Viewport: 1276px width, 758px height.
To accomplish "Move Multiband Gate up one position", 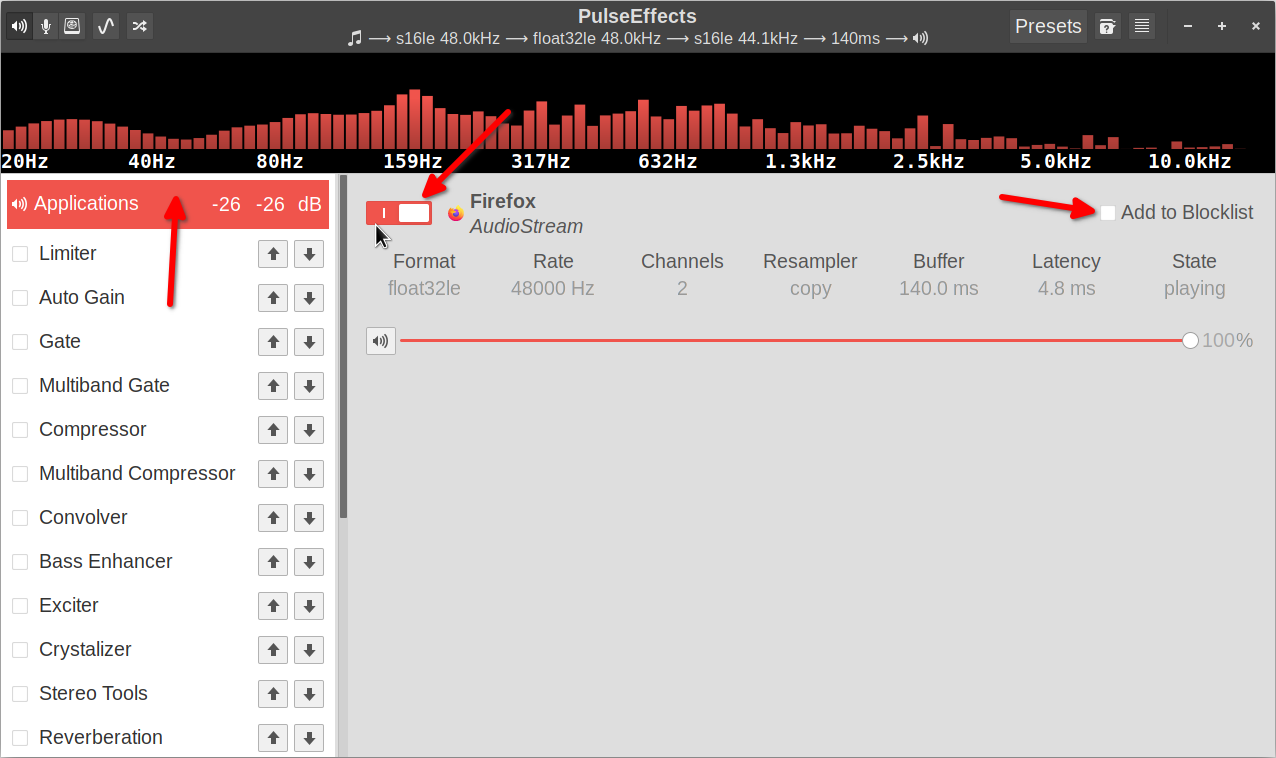I will click(273, 386).
